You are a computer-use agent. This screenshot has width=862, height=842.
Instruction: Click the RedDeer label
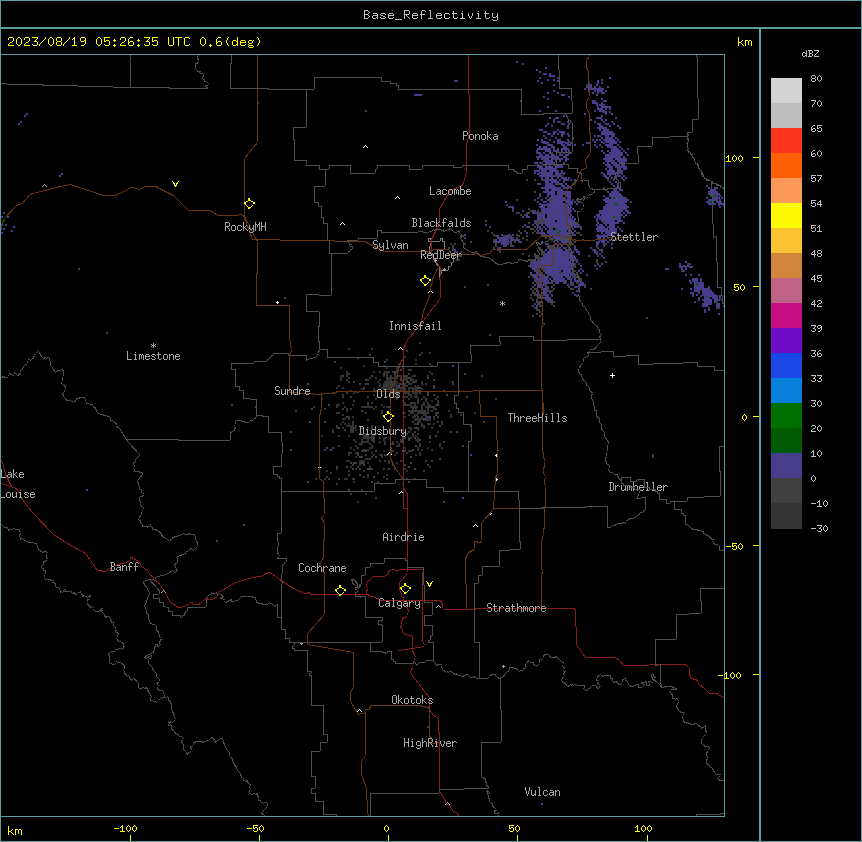440,255
